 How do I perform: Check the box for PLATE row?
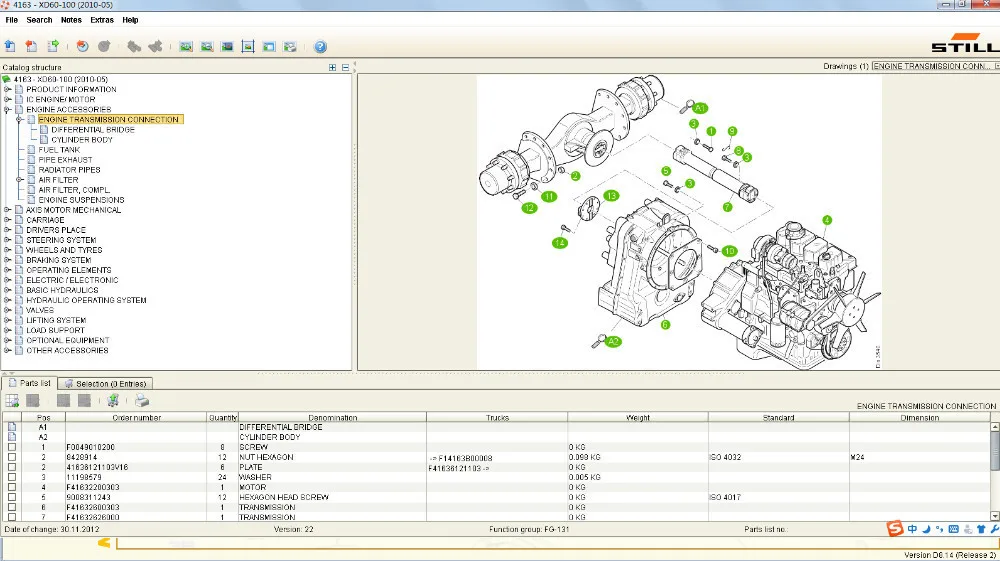click(12, 467)
